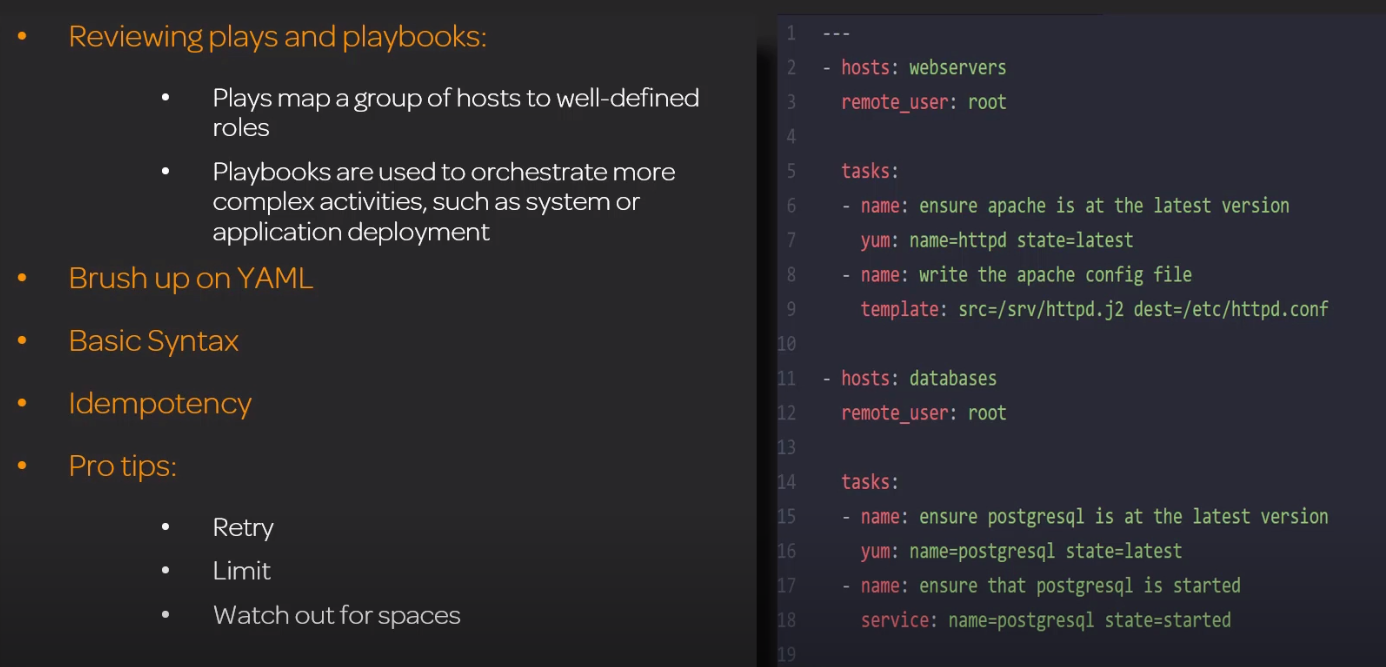Select the 'Idempotency' bullet heading
The width and height of the screenshot is (1386, 667).
(160, 404)
